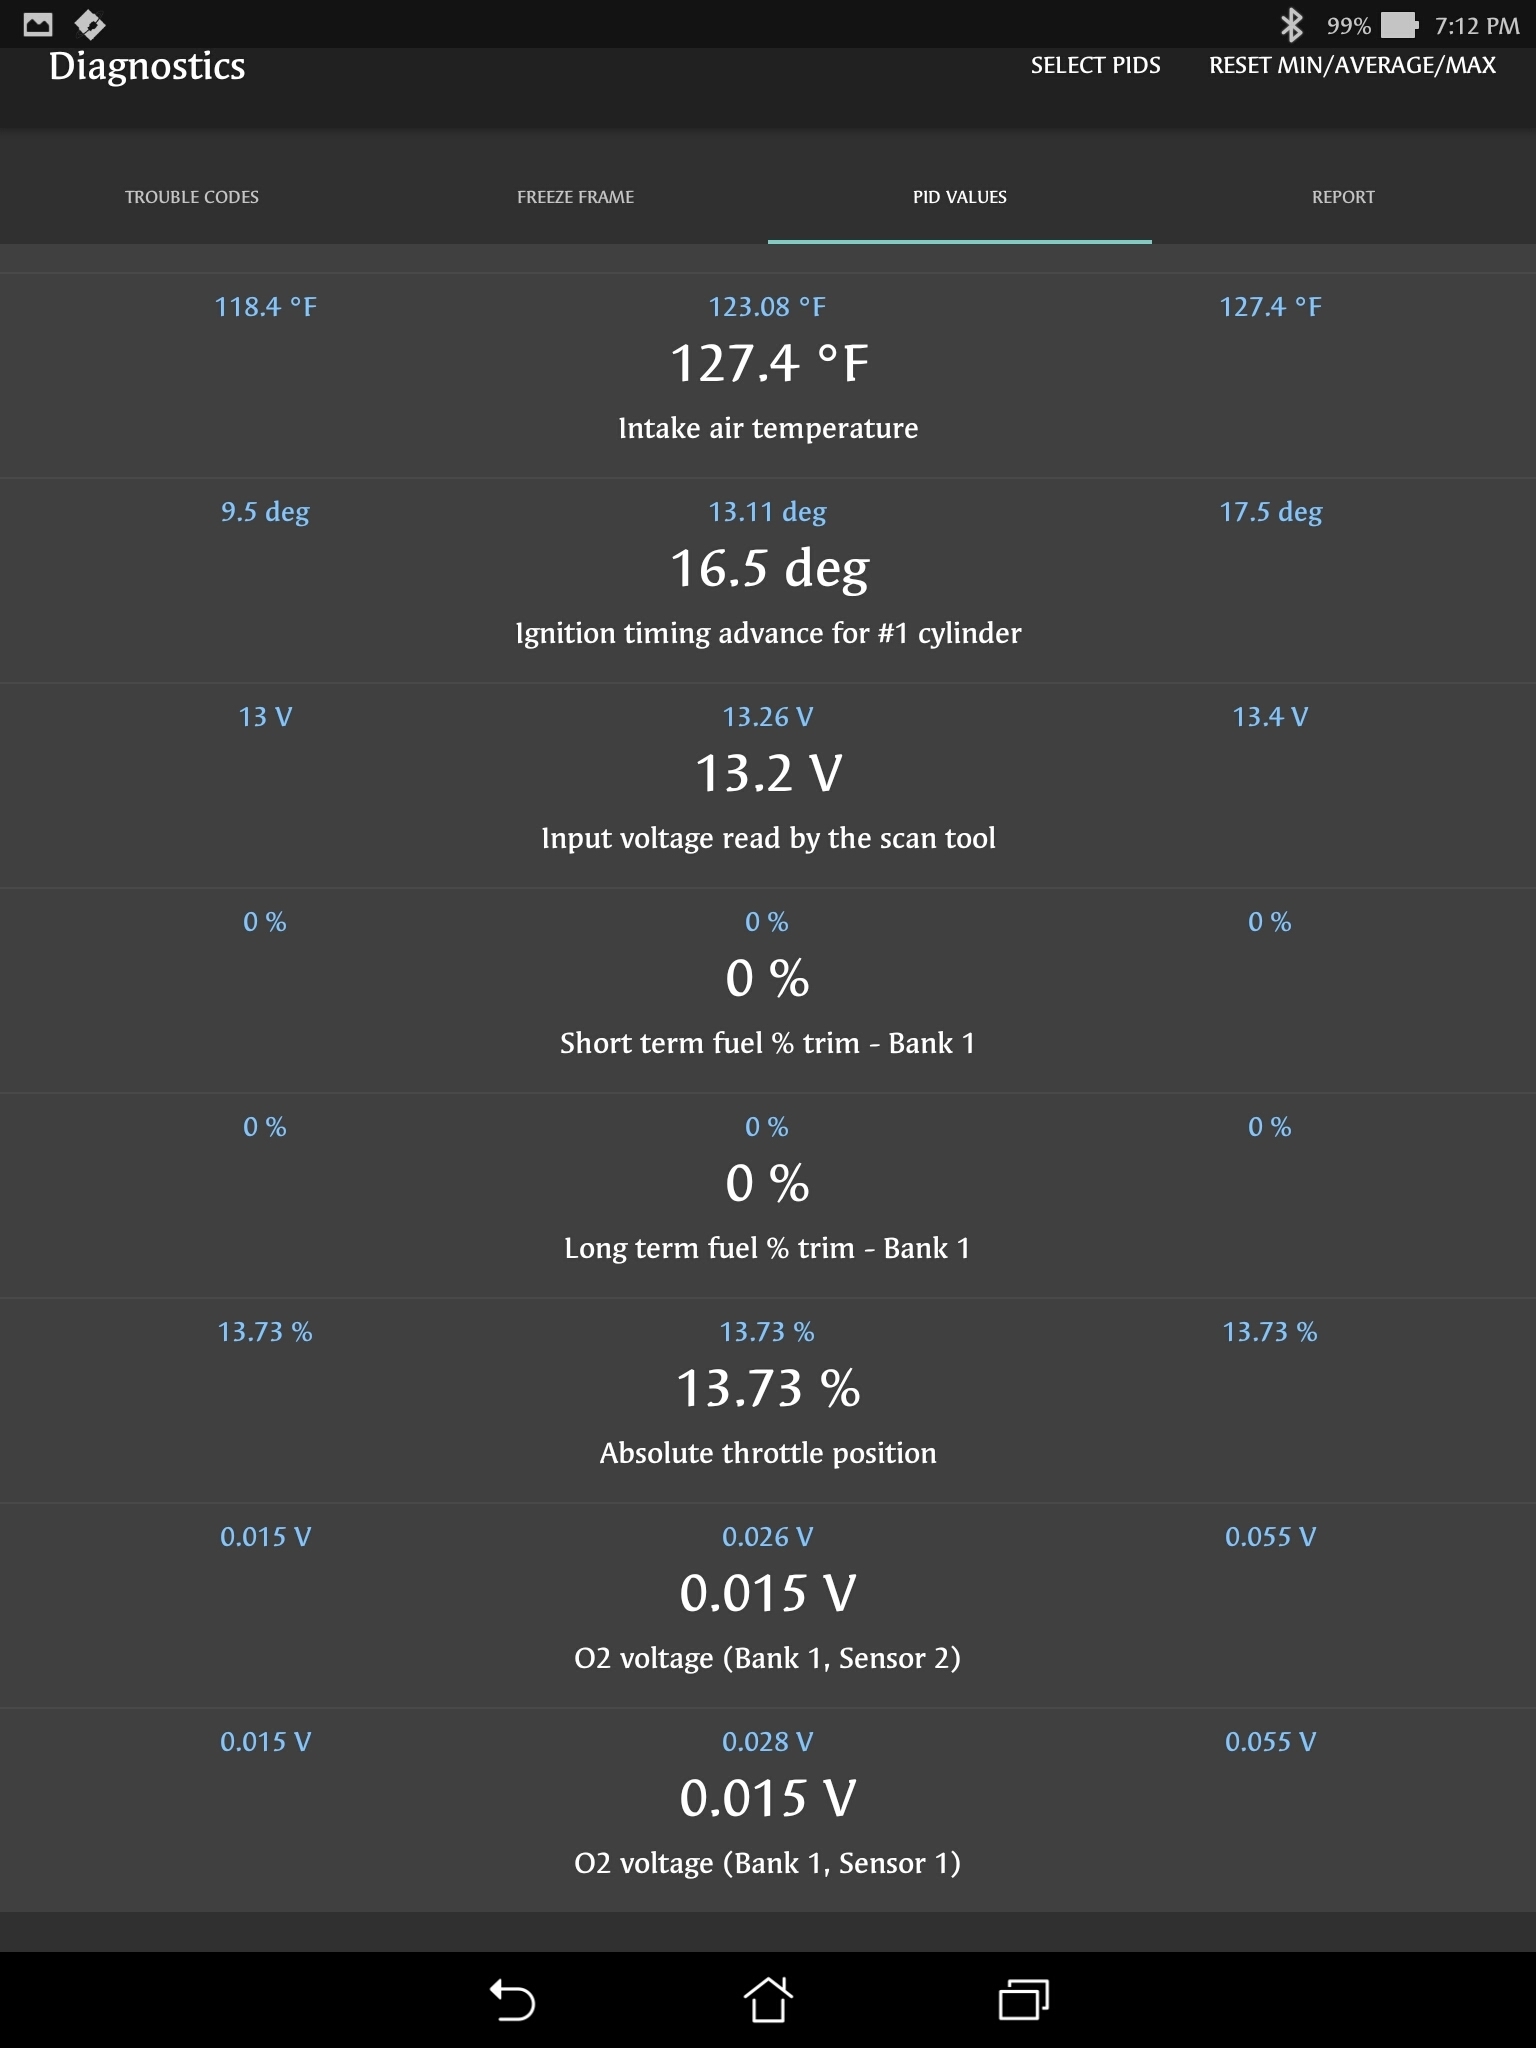The image size is (1536, 2048).
Task: Tap O2 voltage Bank 1 Sensor 2 row
Action: click(768, 1605)
